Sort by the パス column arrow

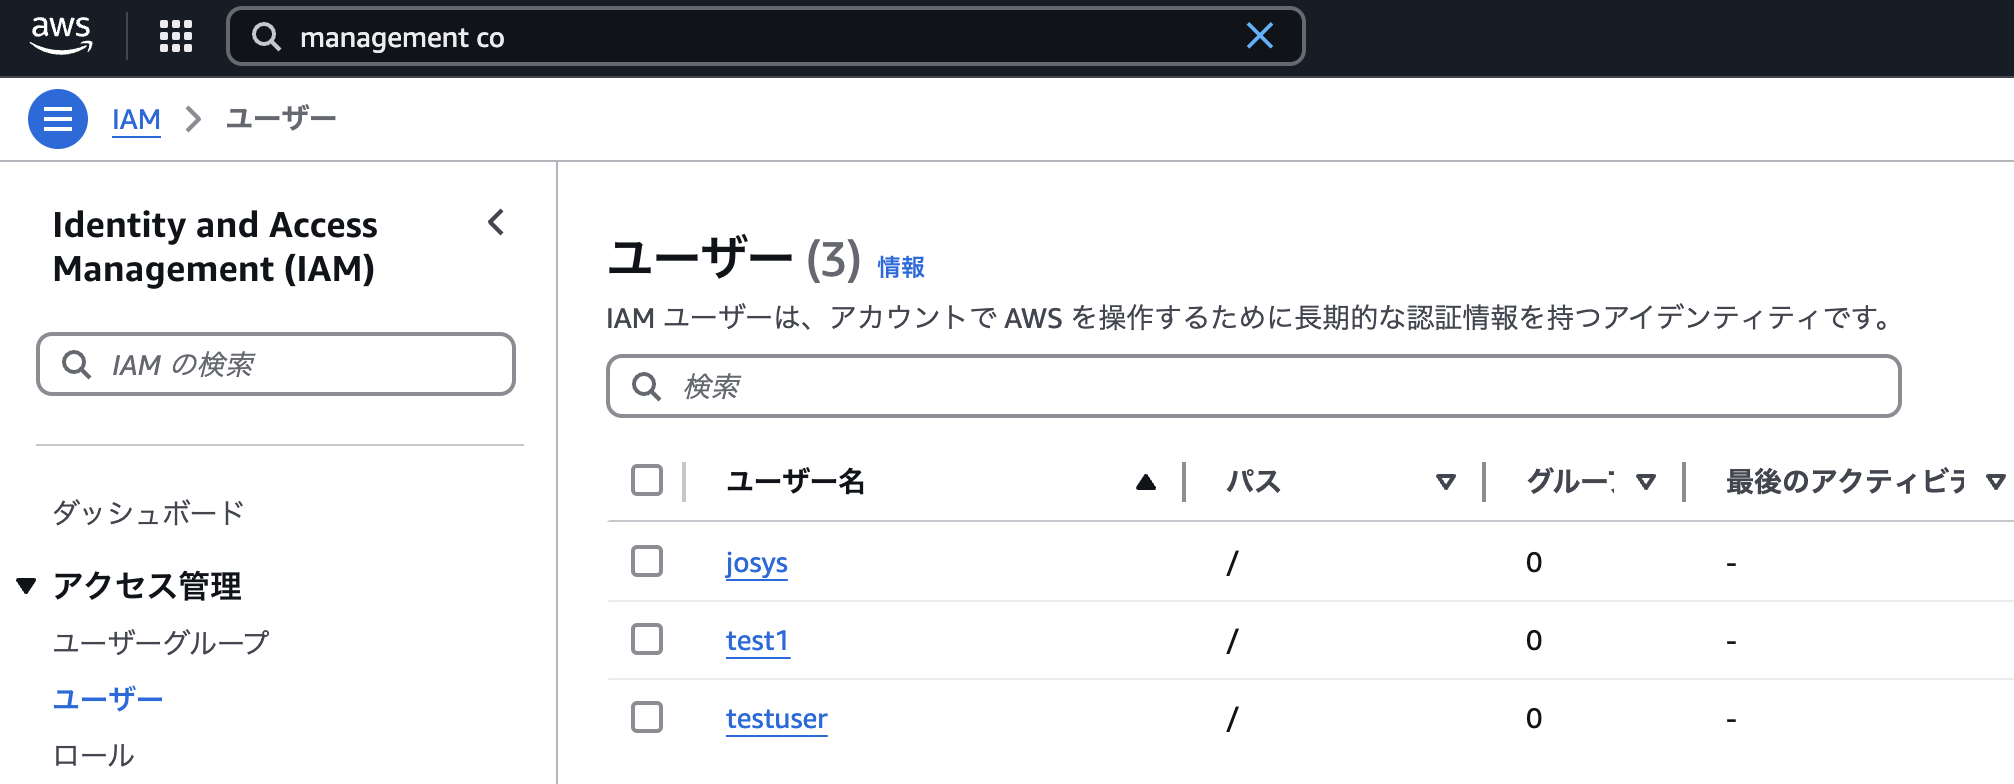pos(1445,482)
